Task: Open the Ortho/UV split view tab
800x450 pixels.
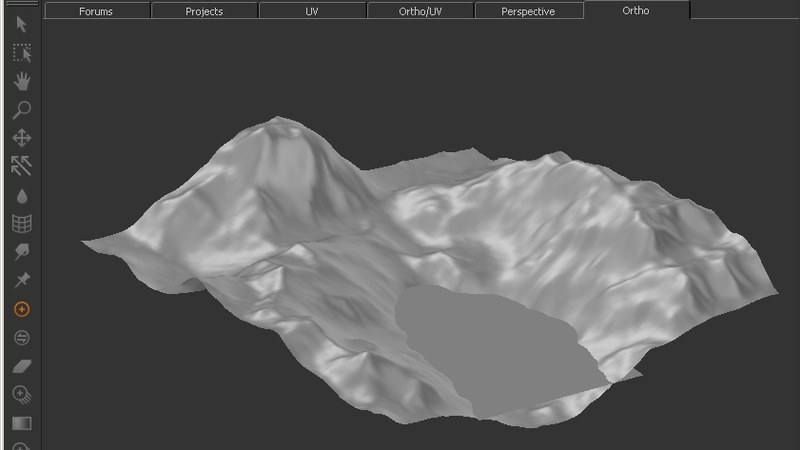Action: [420, 11]
